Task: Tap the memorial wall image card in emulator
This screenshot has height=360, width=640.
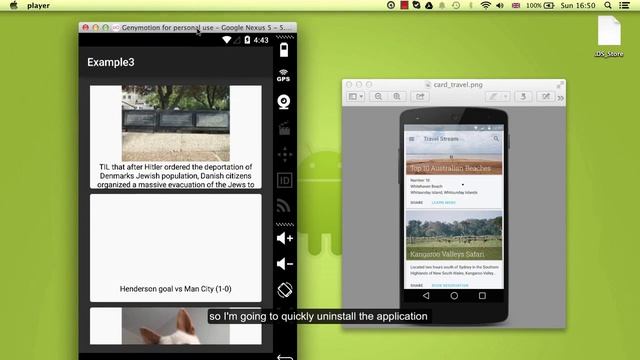Action: (176, 123)
